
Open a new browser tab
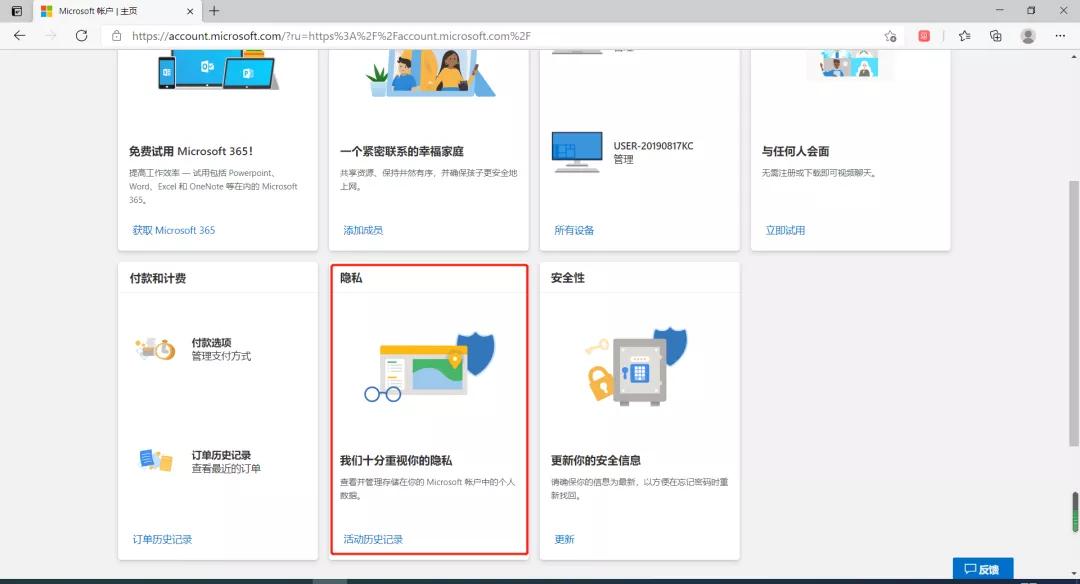pos(214,11)
